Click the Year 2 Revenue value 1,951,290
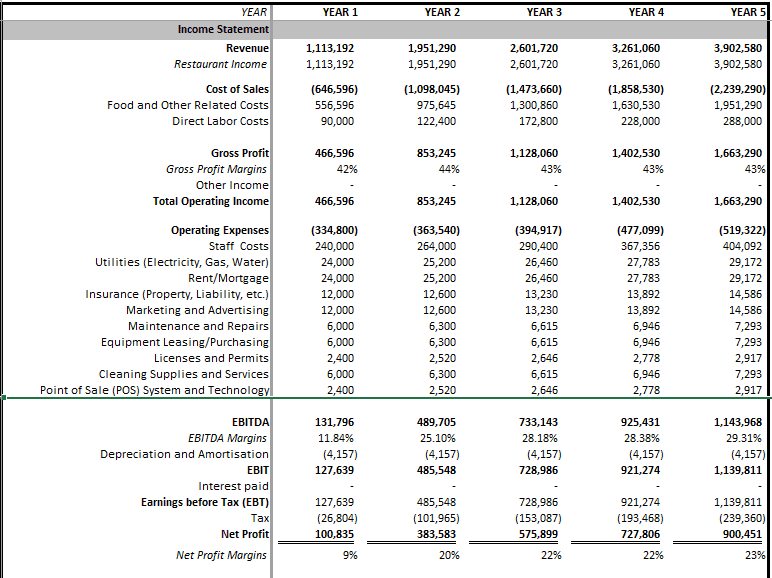Viewport: 772px width, 578px height. [x=434, y=48]
